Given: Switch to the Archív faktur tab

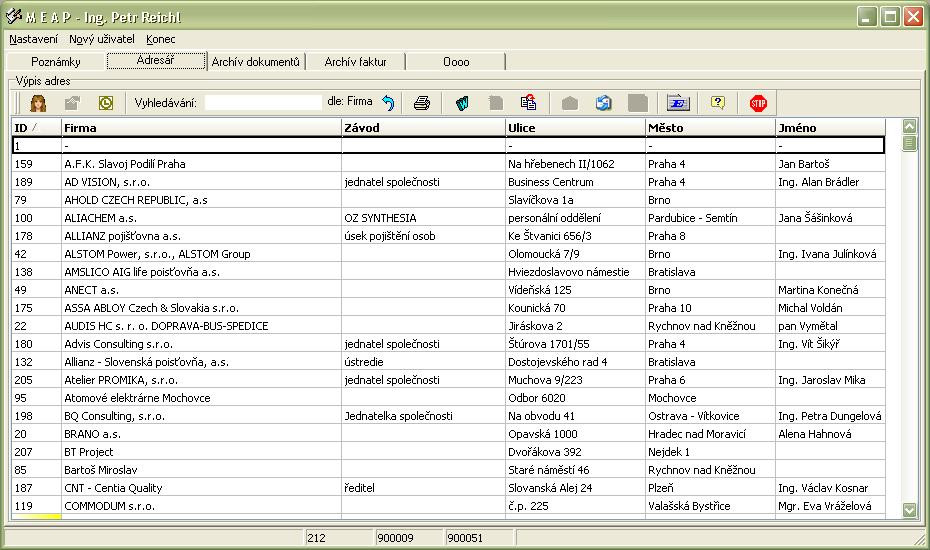Looking at the screenshot, I should click(x=355, y=62).
